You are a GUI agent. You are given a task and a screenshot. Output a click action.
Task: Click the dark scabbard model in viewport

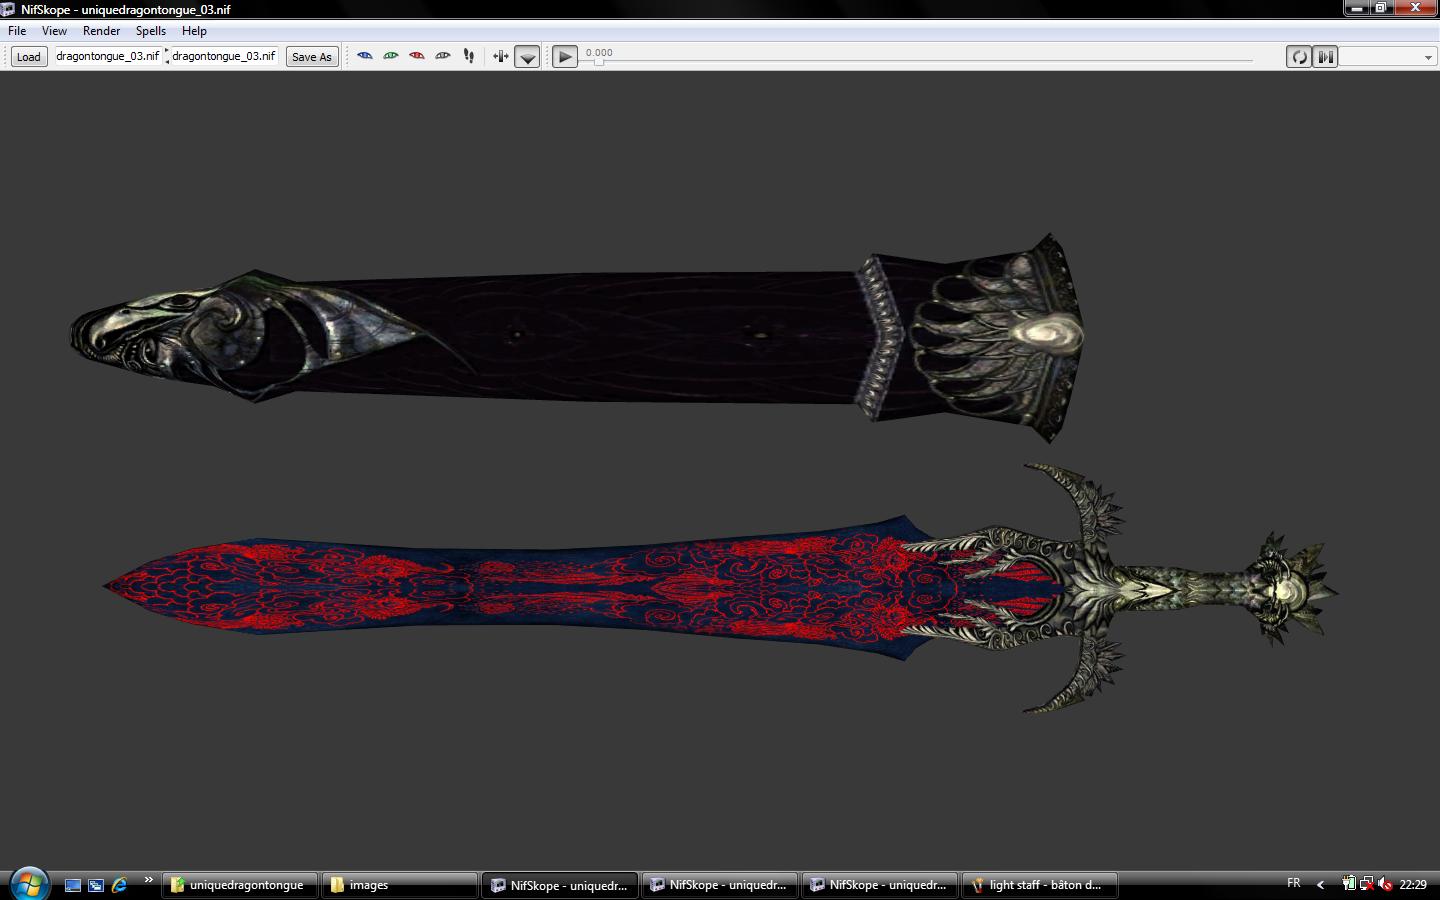click(x=575, y=337)
